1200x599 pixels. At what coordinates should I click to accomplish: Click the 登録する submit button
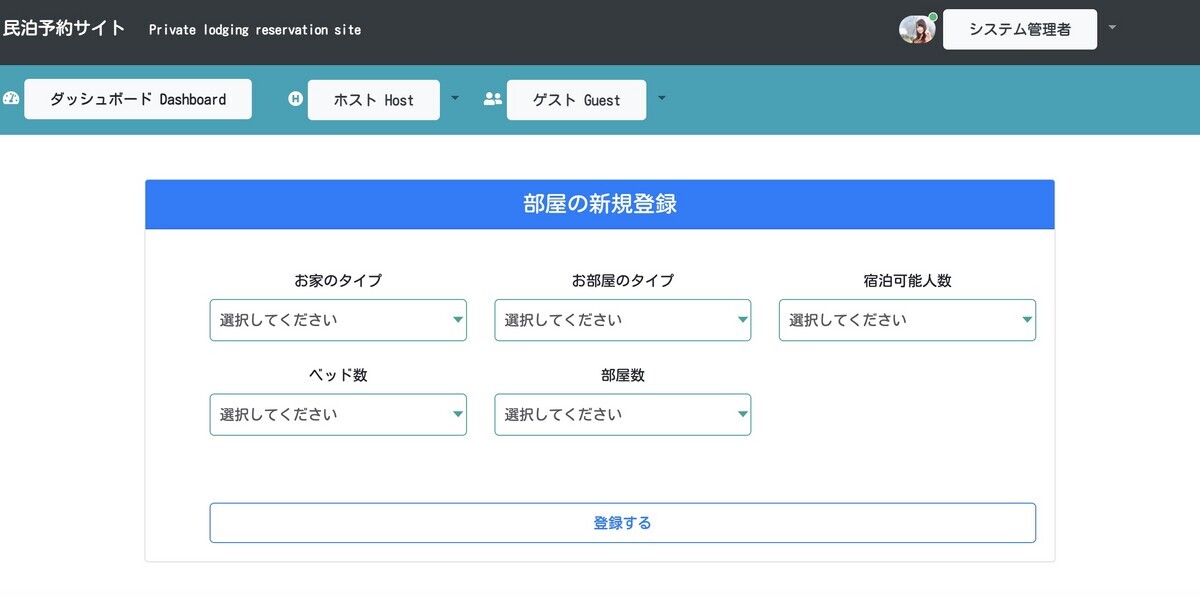click(622, 522)
